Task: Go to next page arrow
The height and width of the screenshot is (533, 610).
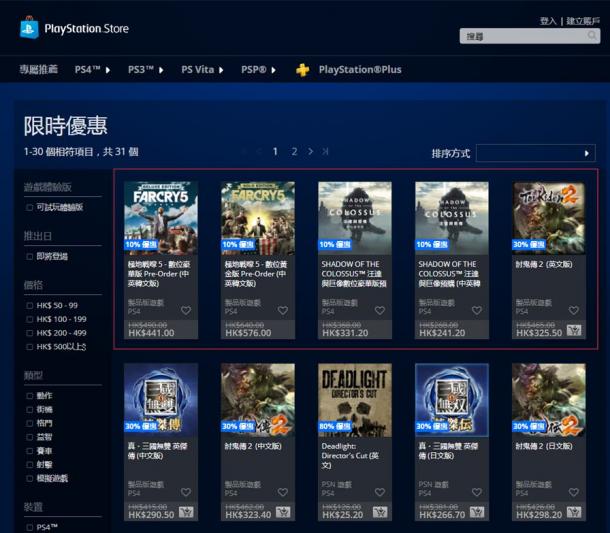Action: 310,151
